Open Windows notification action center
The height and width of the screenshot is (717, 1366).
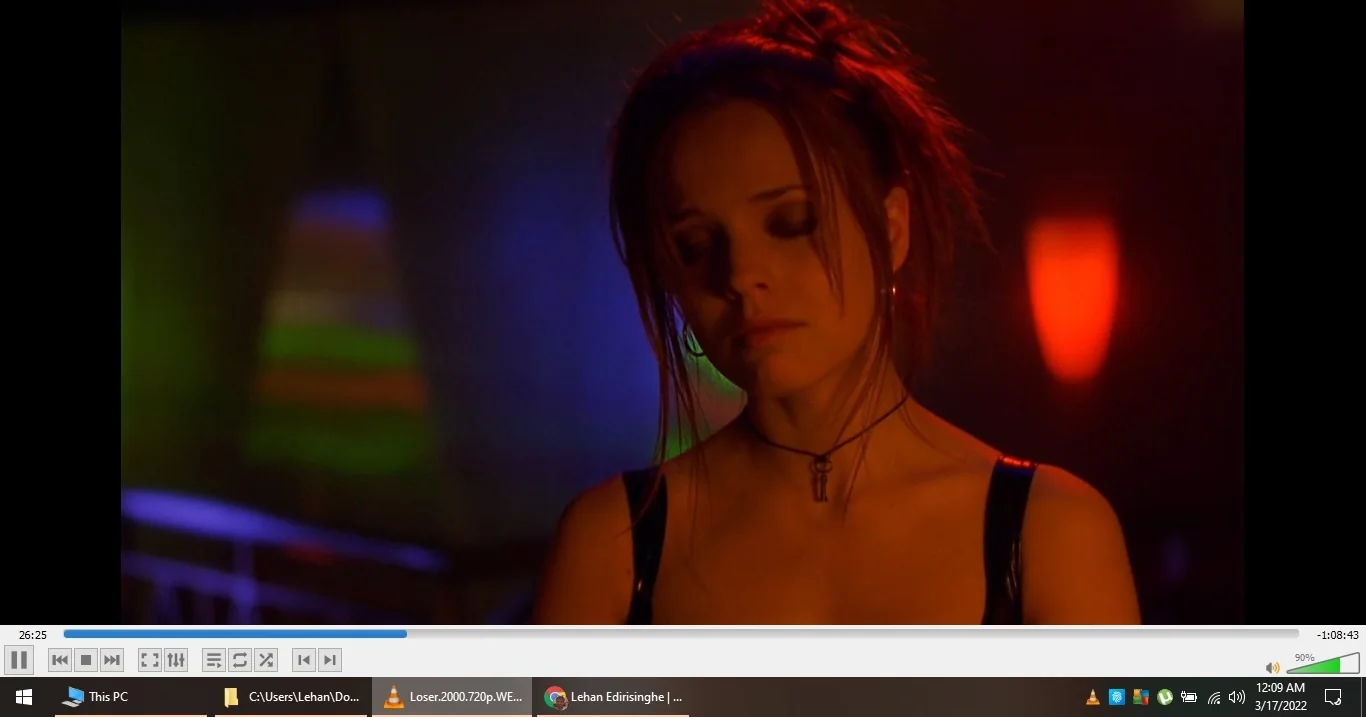click(1333, 697)
